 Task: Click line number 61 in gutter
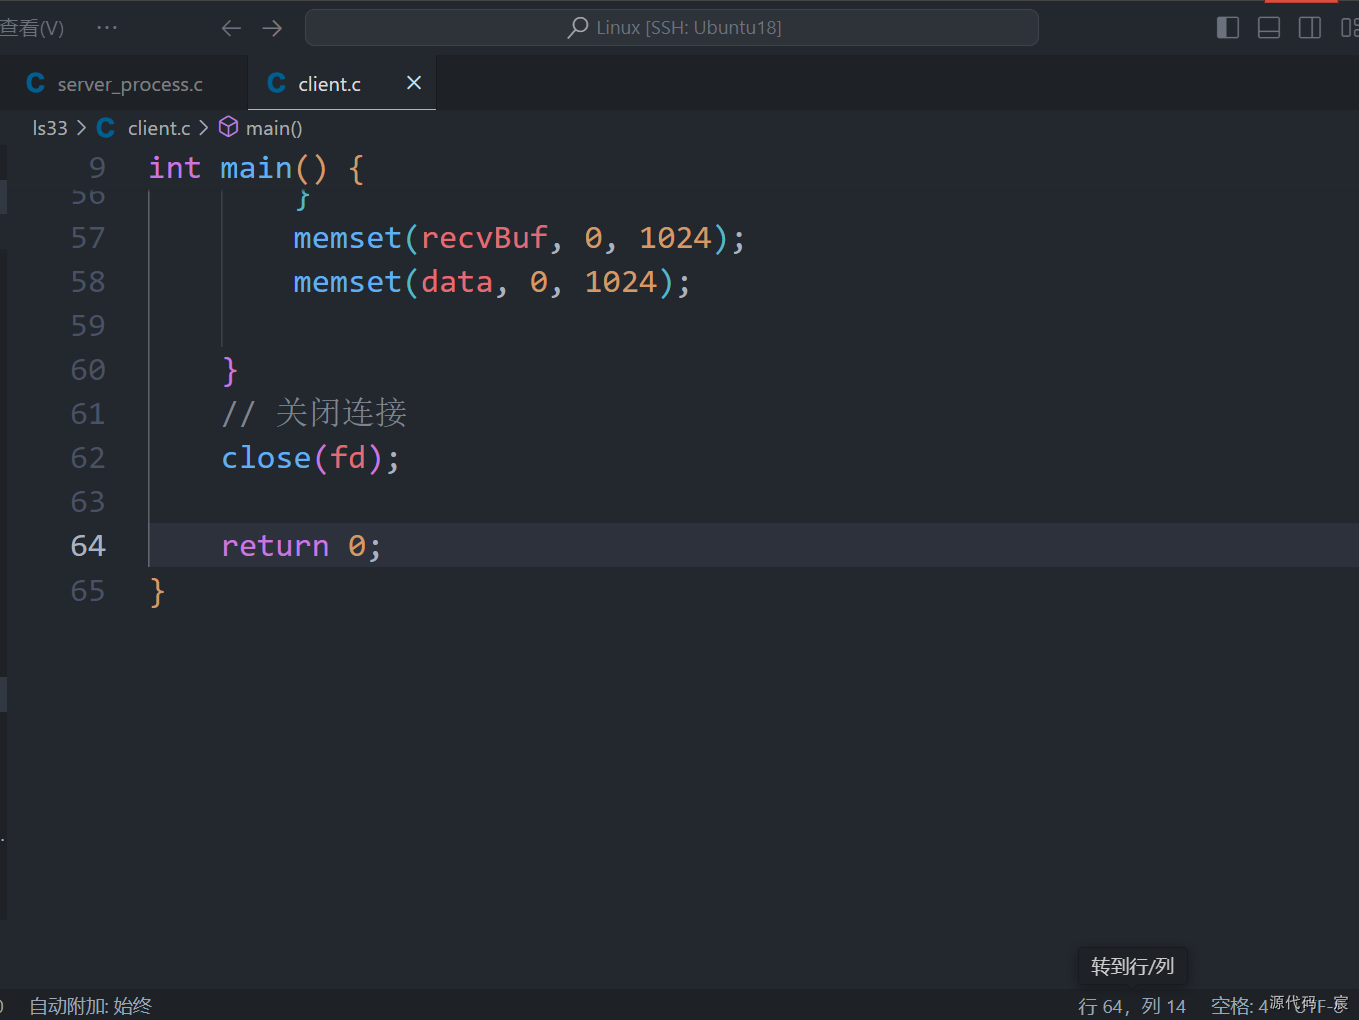click(x=88, y=414)
